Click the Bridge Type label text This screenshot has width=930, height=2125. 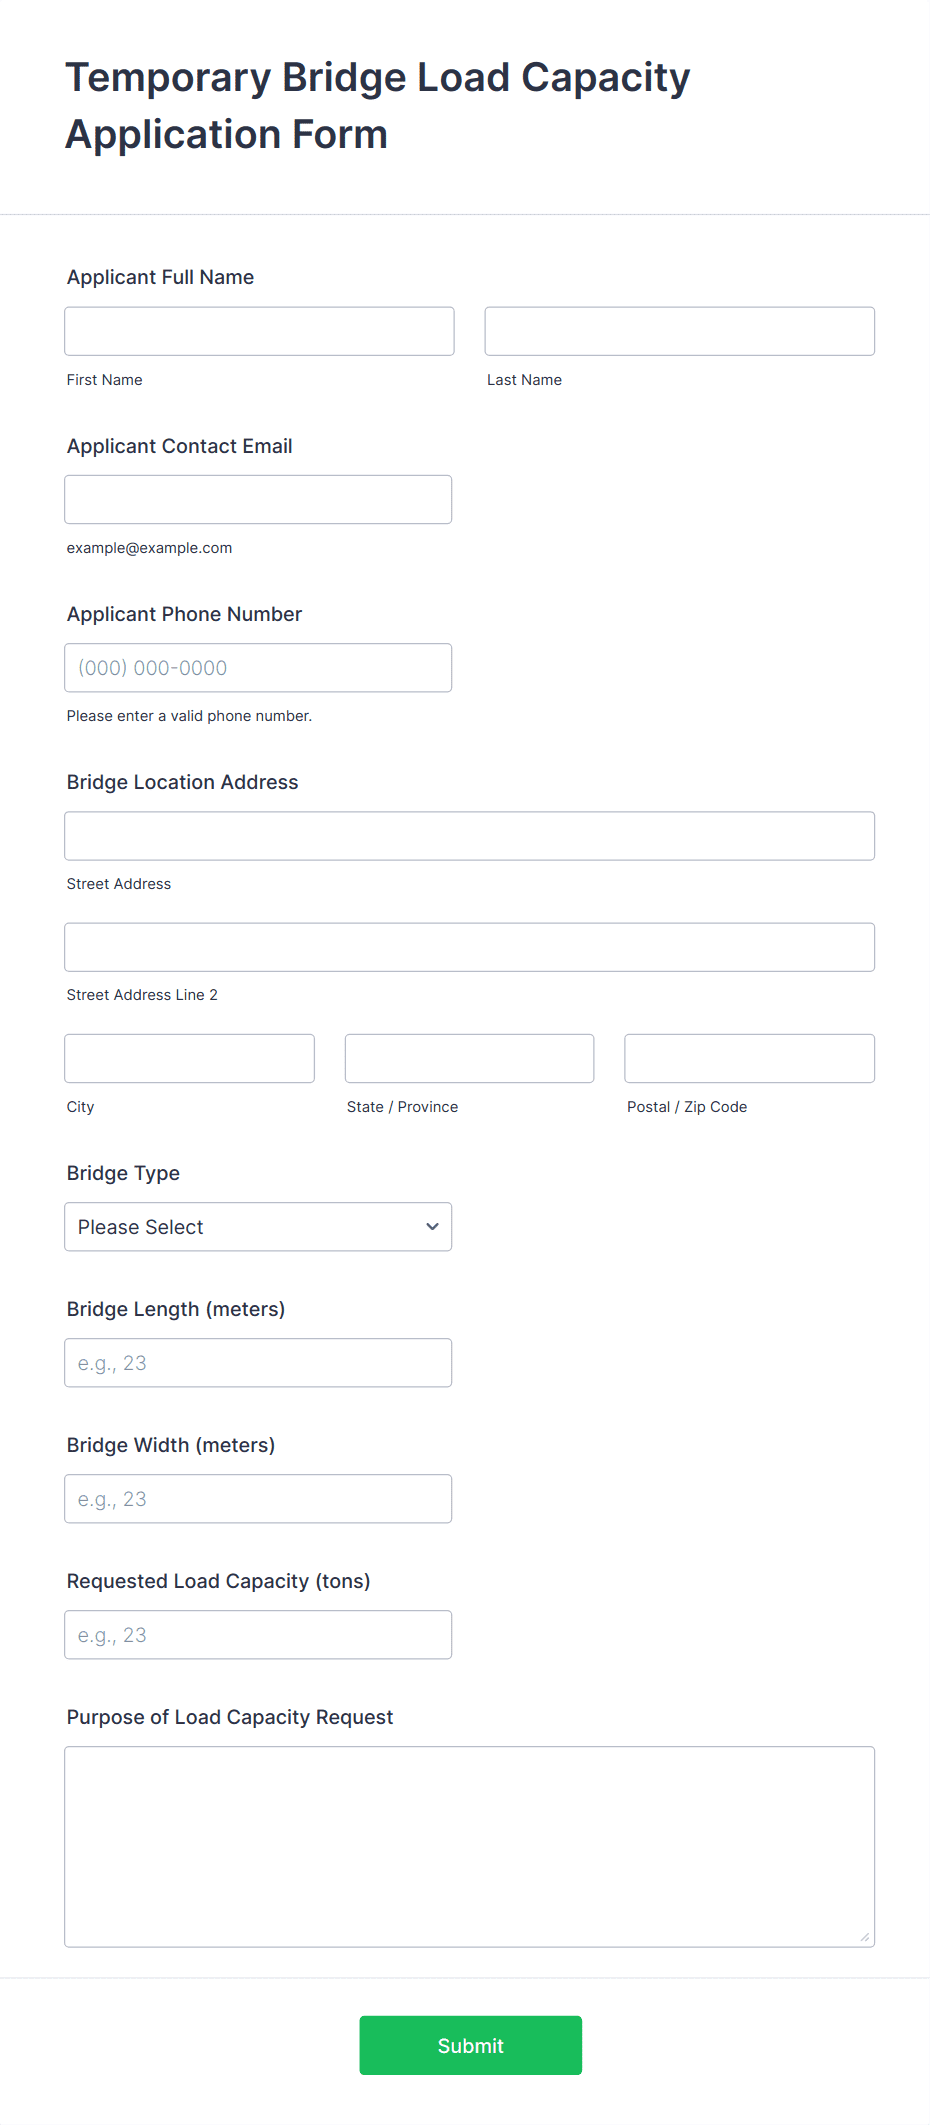tap(123, 1173)
